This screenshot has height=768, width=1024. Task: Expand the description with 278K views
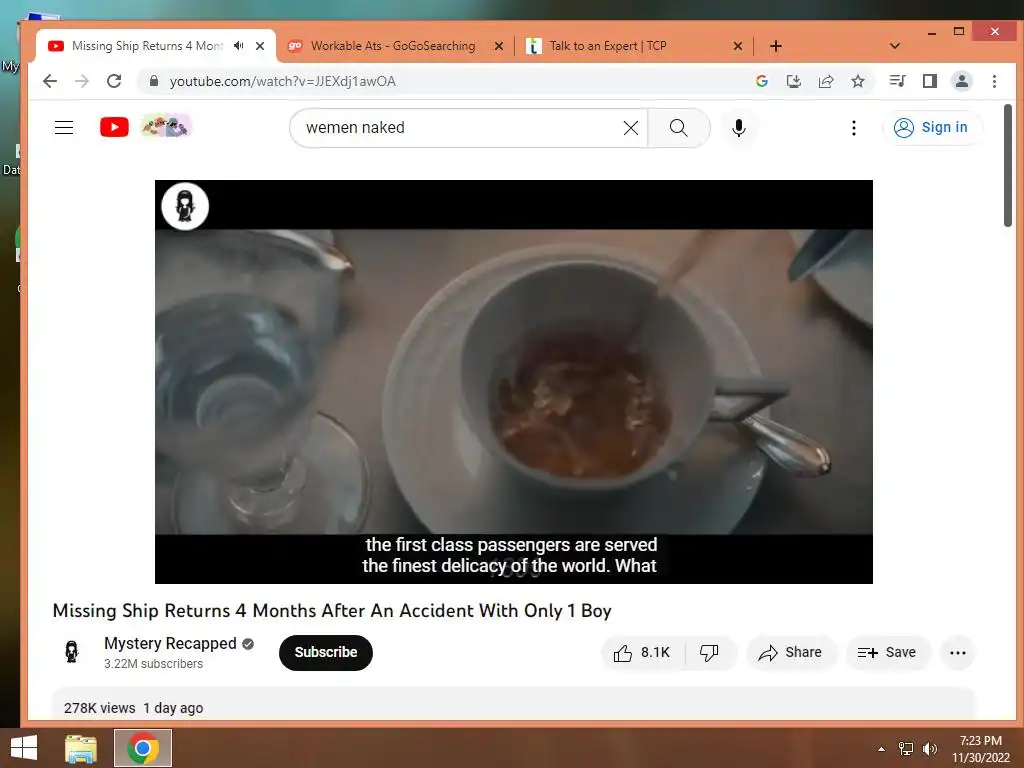[x=513, y=705]
